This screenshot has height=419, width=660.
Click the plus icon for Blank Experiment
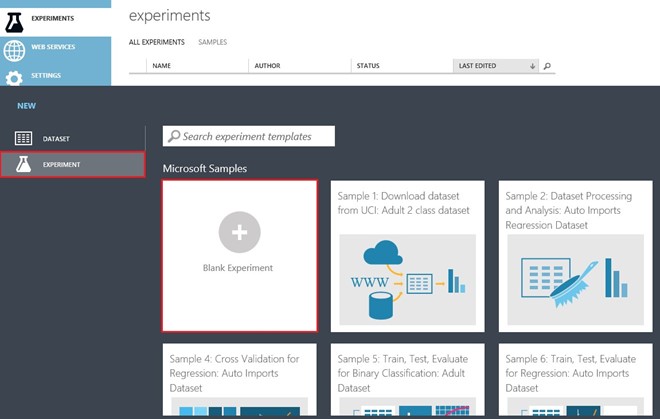coord(240,232)
